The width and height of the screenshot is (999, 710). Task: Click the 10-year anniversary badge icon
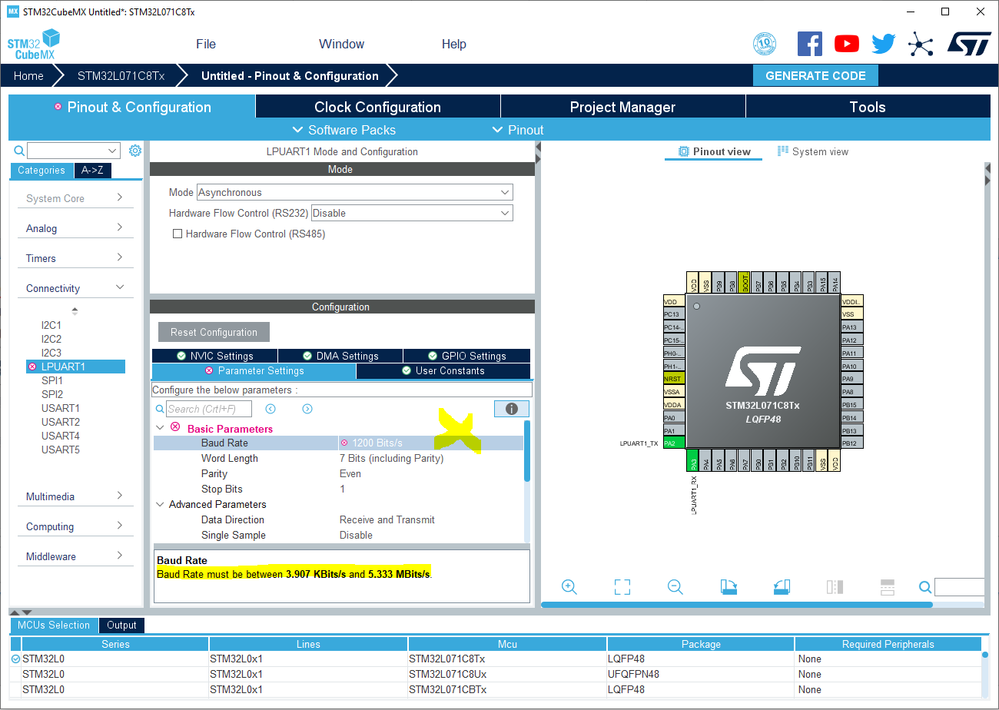coord(765,44)
